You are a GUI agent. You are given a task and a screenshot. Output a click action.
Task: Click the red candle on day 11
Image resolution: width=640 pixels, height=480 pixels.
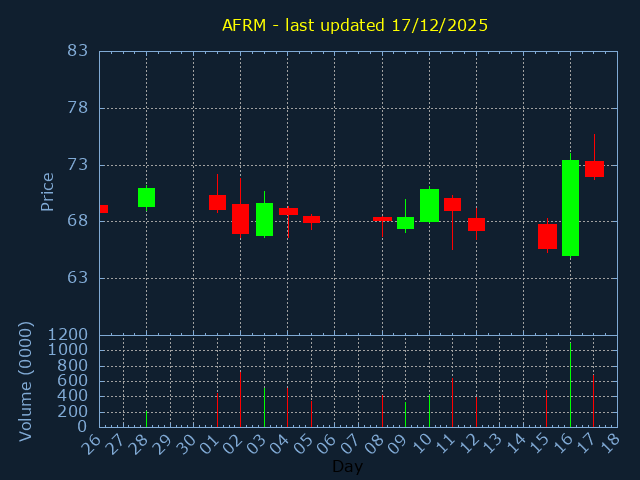(x=452, y=204)
